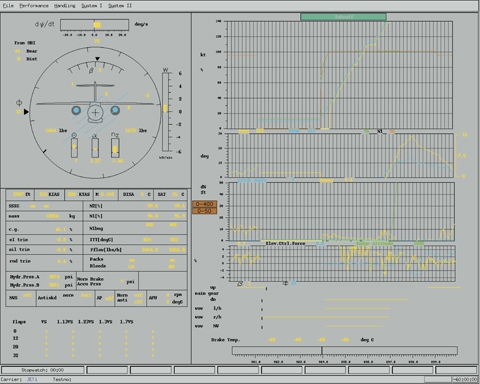Viewport: 480px width, 384px height.
Task: Click the vertical speed W scale bar
Action: click(x=165, y=112)
